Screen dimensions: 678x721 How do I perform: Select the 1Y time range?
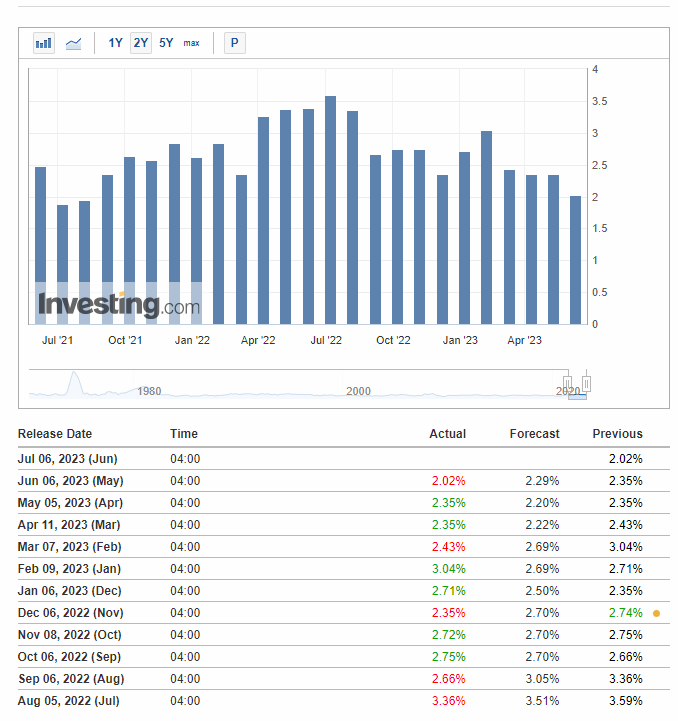point(116,43)
